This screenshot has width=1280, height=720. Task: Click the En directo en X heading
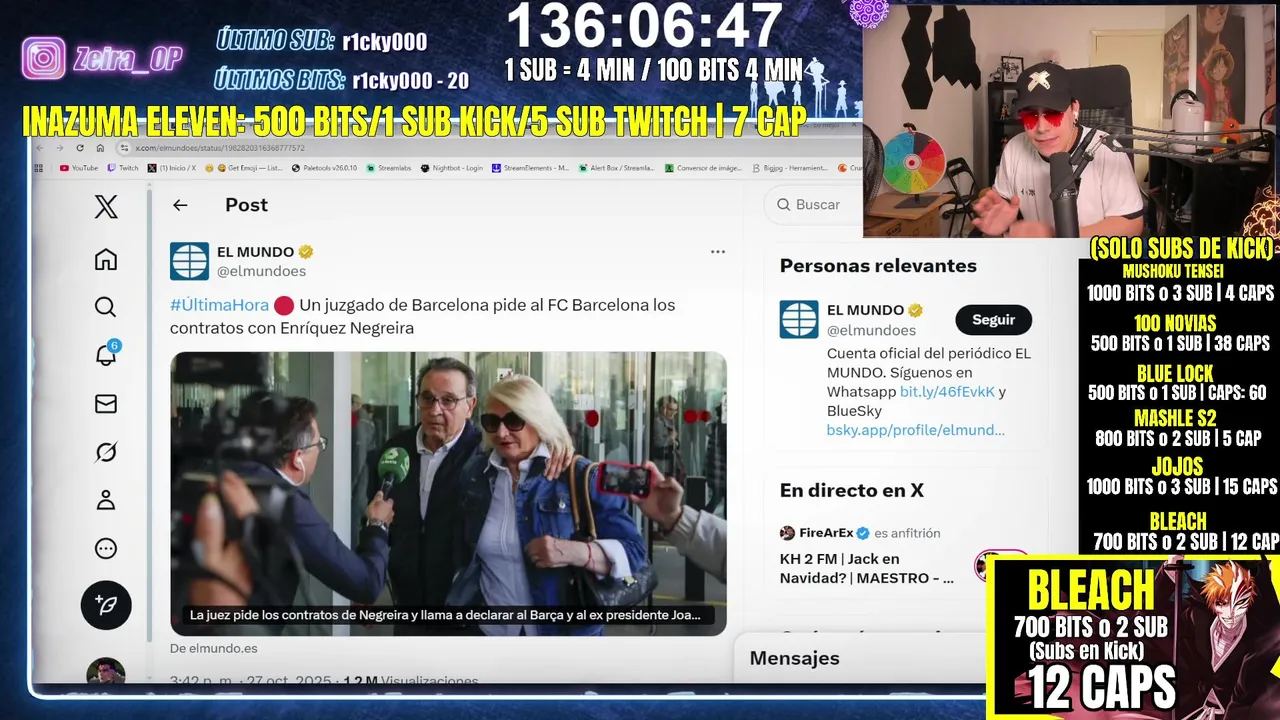(x=852, y=490)
